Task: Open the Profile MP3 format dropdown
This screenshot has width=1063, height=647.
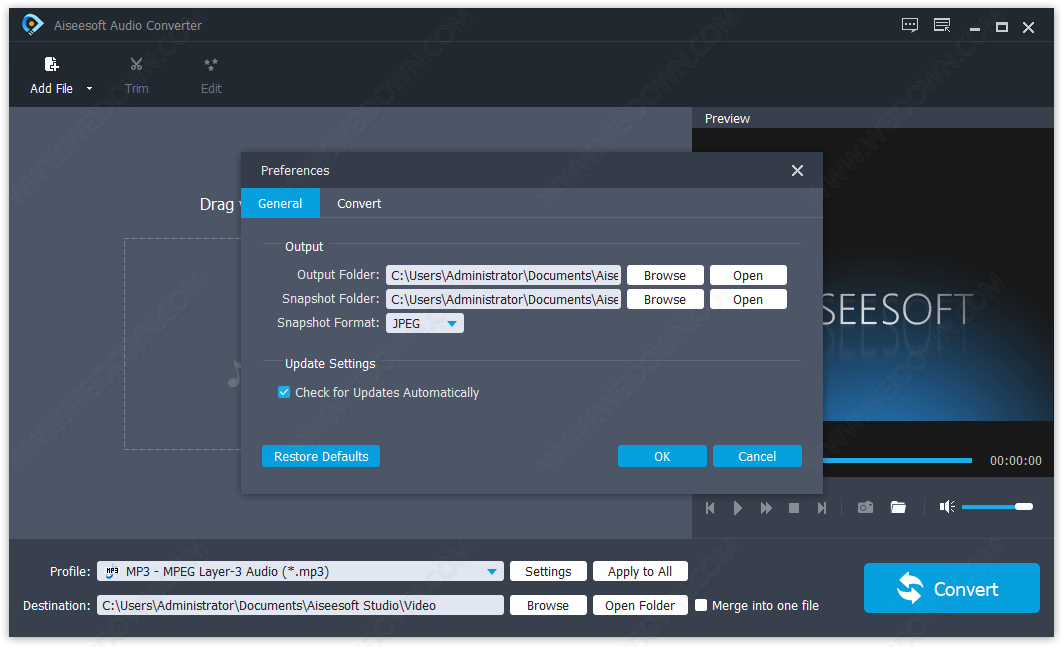Action: 300,572
